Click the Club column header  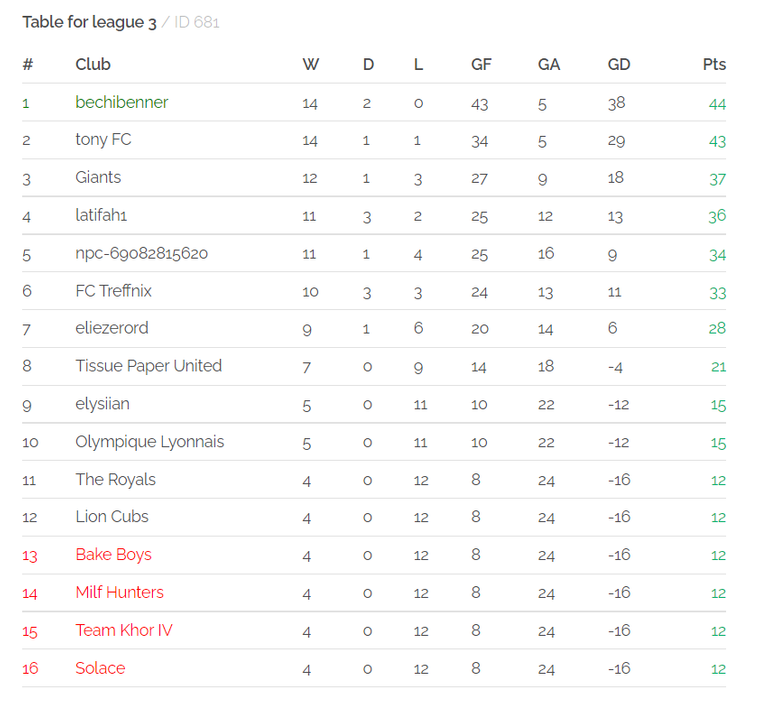pos(93,64)
